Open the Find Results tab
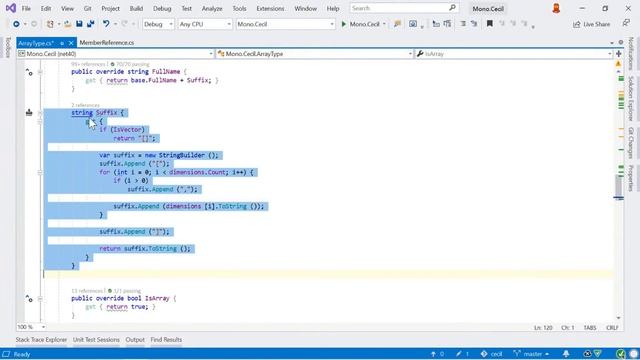The image size is (640, 360). [166, 340]
